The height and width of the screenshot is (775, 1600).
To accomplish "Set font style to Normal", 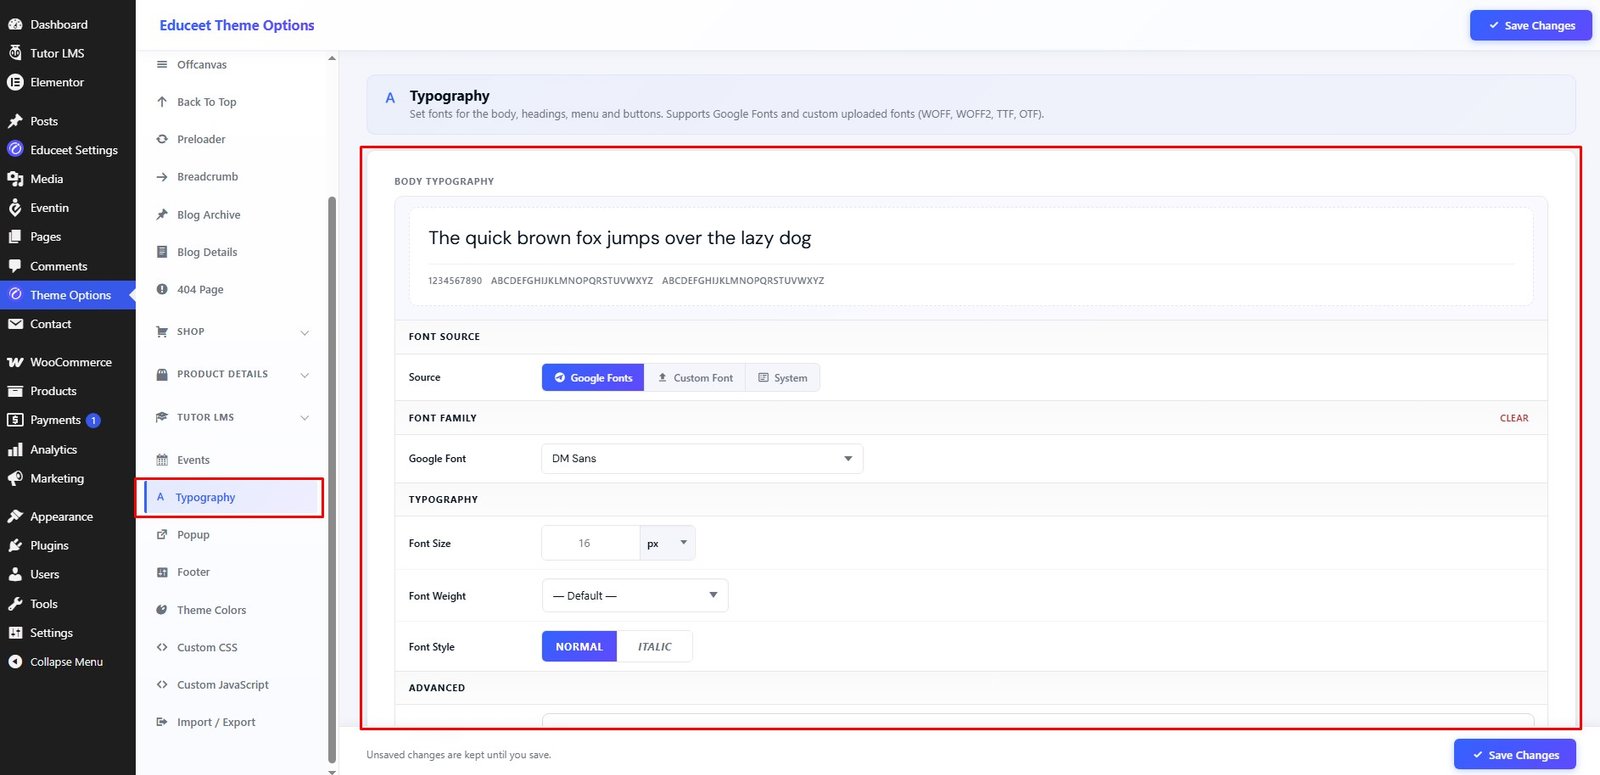I will [579, 646].
